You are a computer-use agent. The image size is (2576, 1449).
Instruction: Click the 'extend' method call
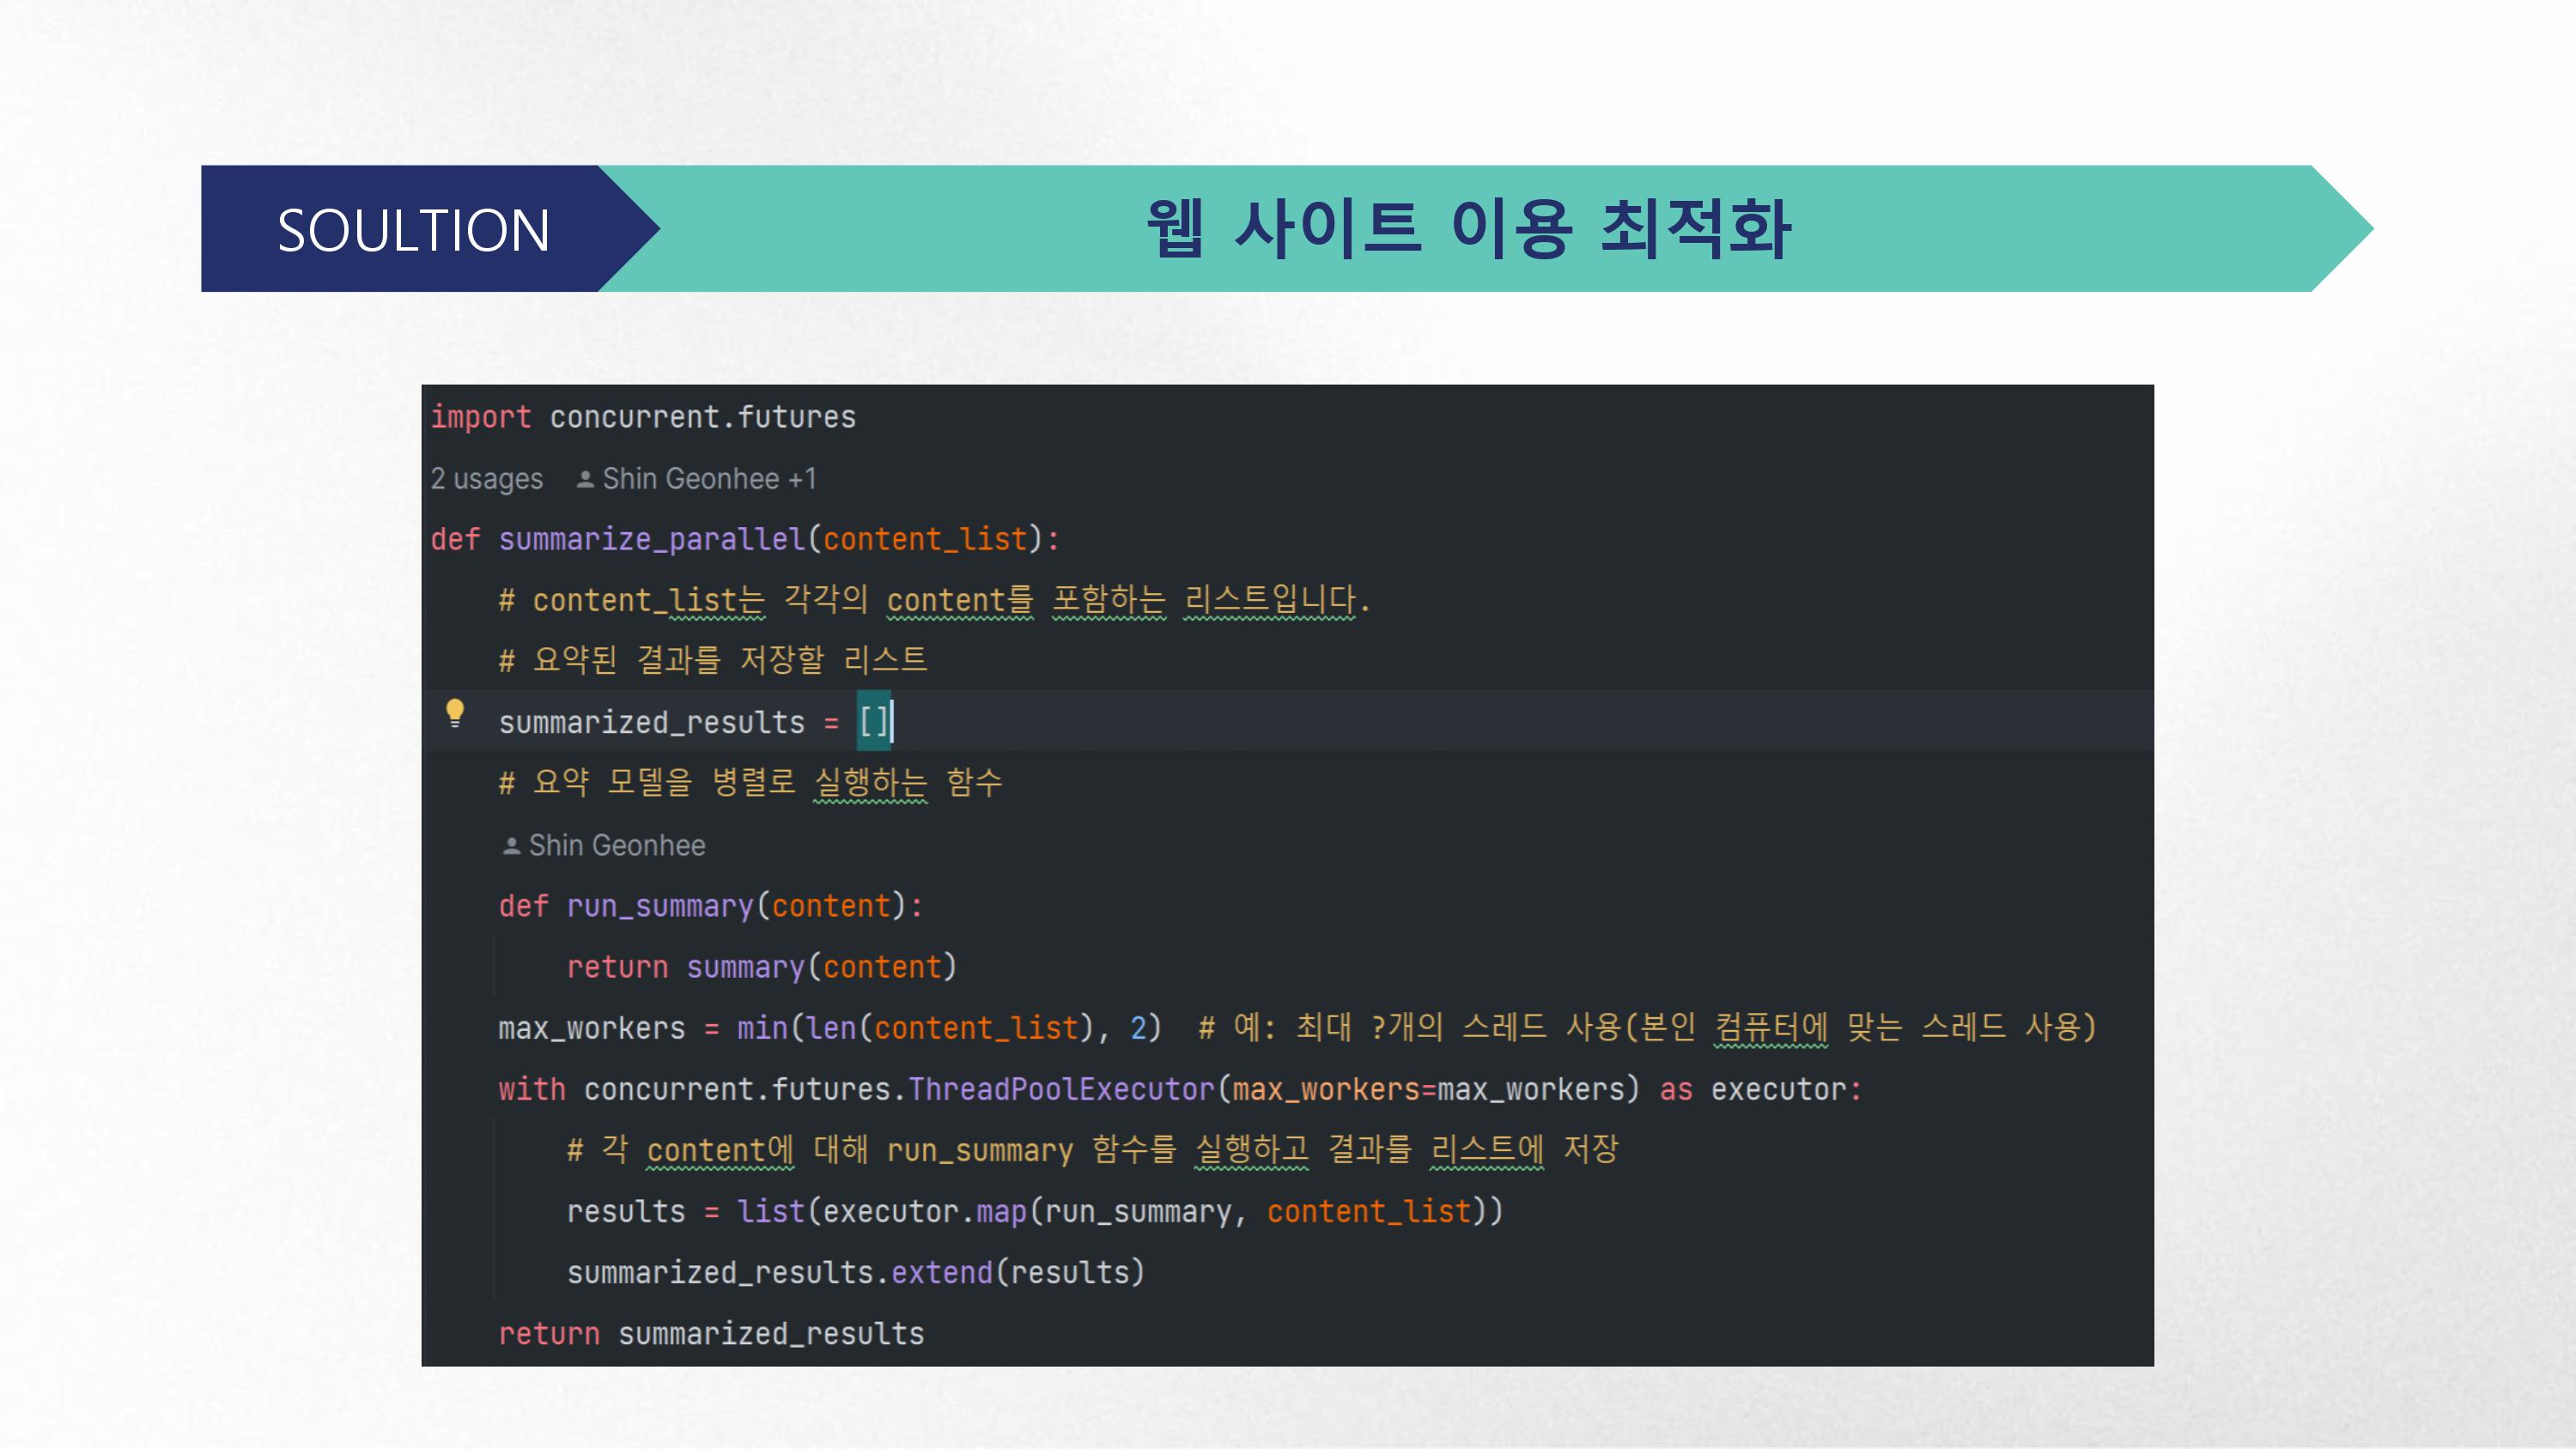point(941,1272)
